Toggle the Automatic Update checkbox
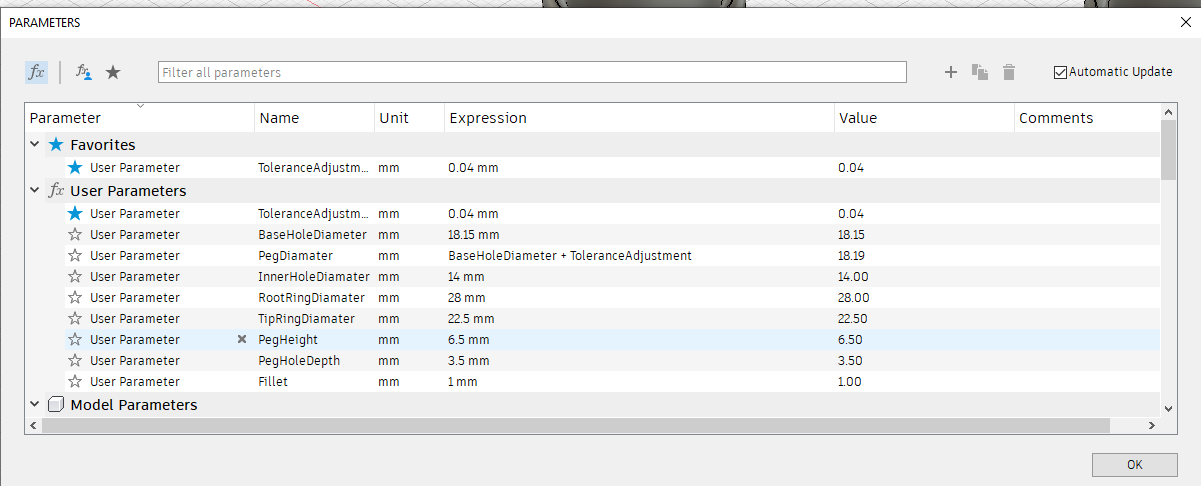Viewport: 1201px width, 486px height. pyautogui.click(x=1060, y=72)
